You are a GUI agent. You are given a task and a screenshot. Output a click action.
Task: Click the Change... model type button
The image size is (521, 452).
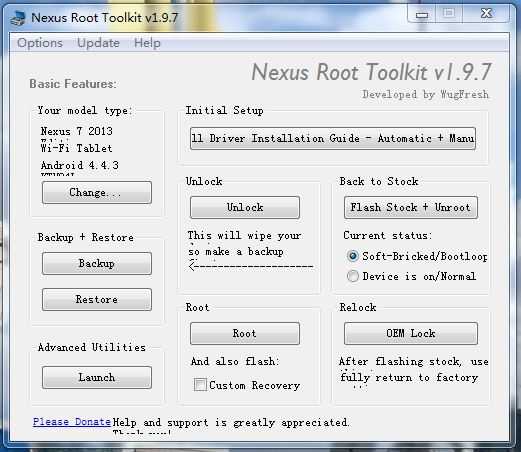tap(97, 192)
